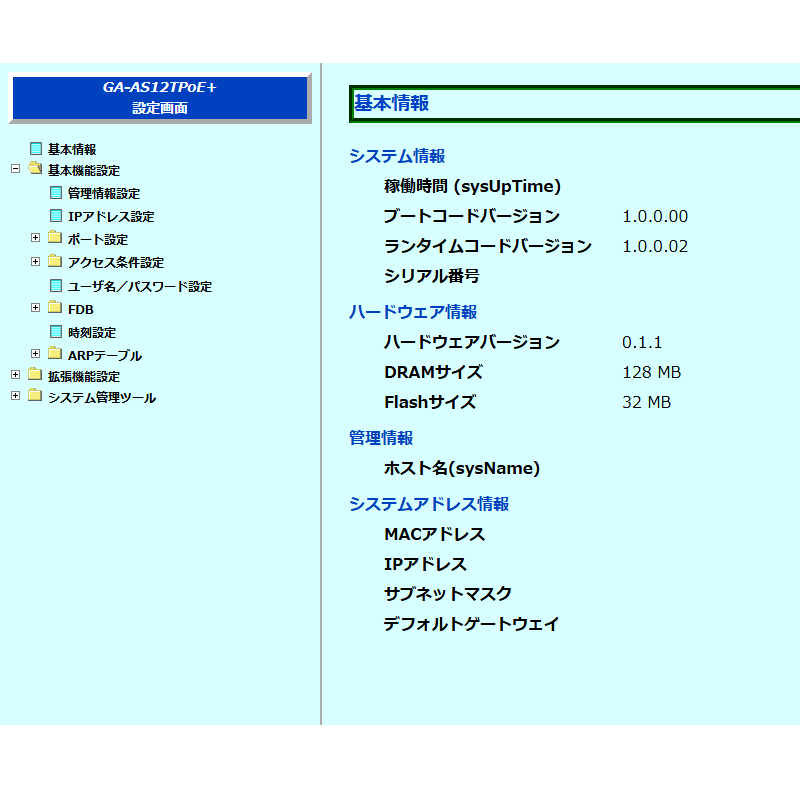Click the アクセス条件設定 folder icon
800x800 pixels.
(55, 262)
